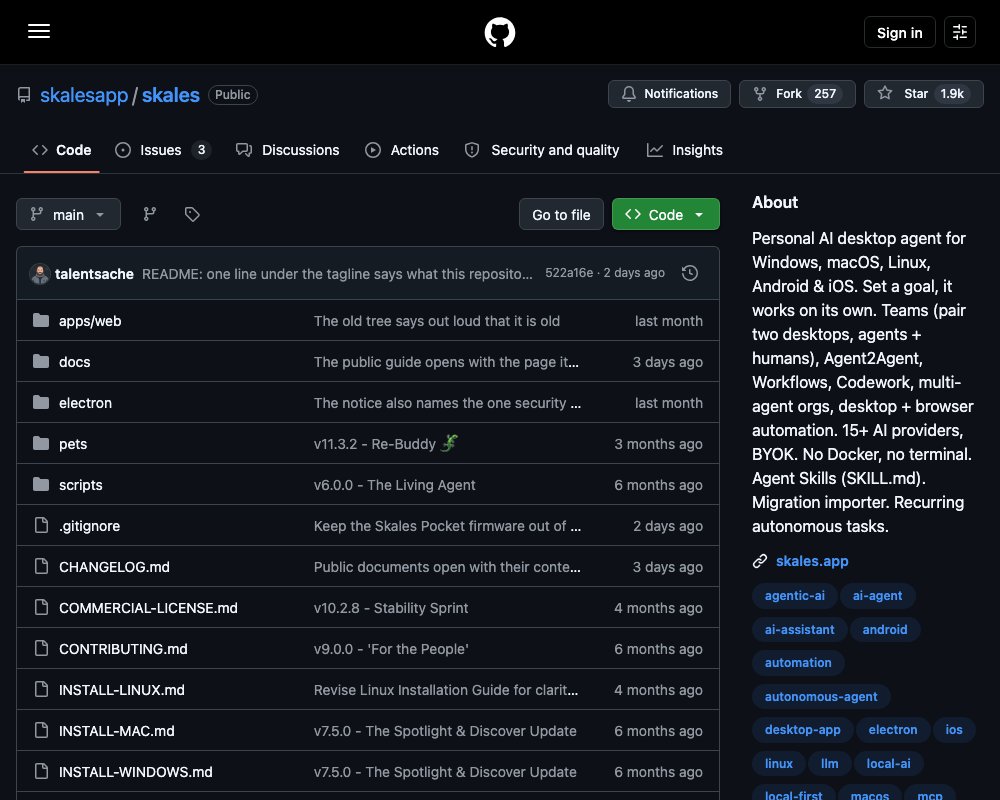Open the hamburger navigation menu
Viewport: 1000px width, 800px height.
coord(39,31)
